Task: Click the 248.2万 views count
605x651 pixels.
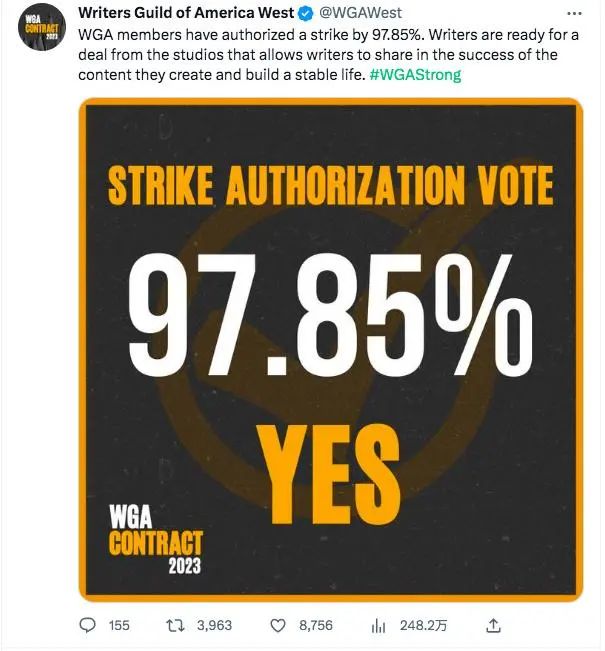Action: 422,625
